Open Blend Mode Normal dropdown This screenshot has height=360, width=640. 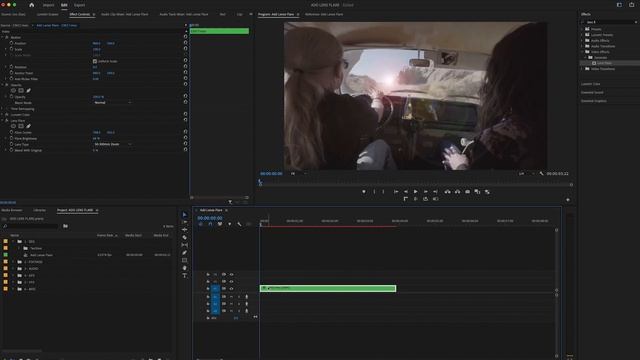(113, 102)
